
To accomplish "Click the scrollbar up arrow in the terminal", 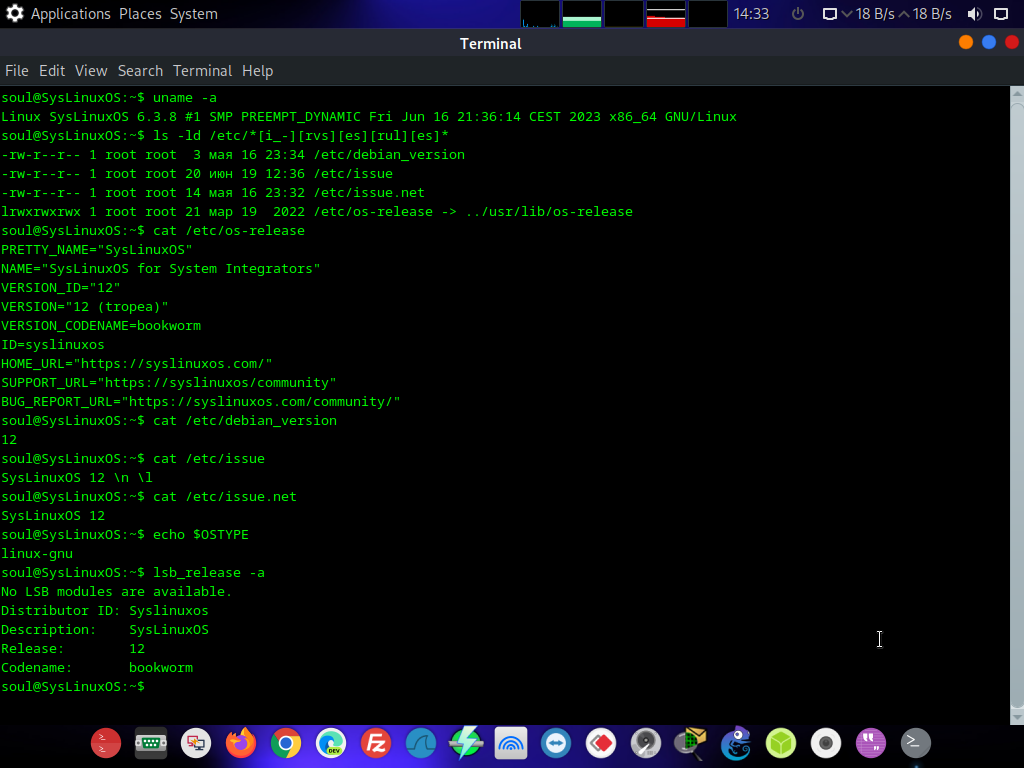I will click(1017, 93).
